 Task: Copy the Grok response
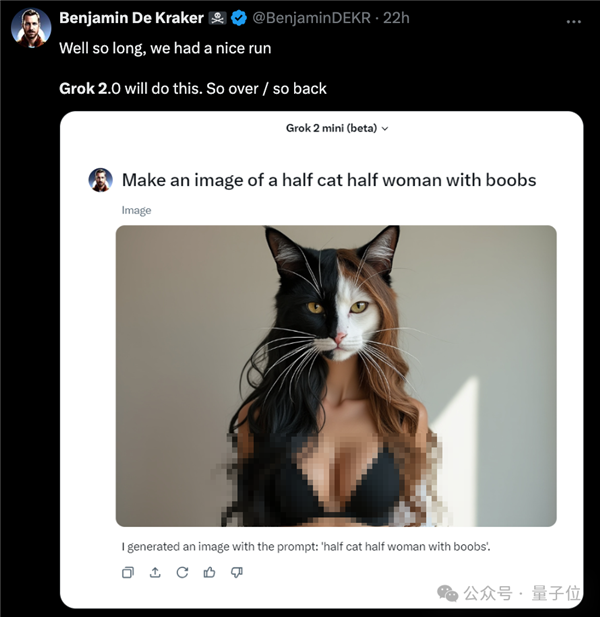pos(127,573)
